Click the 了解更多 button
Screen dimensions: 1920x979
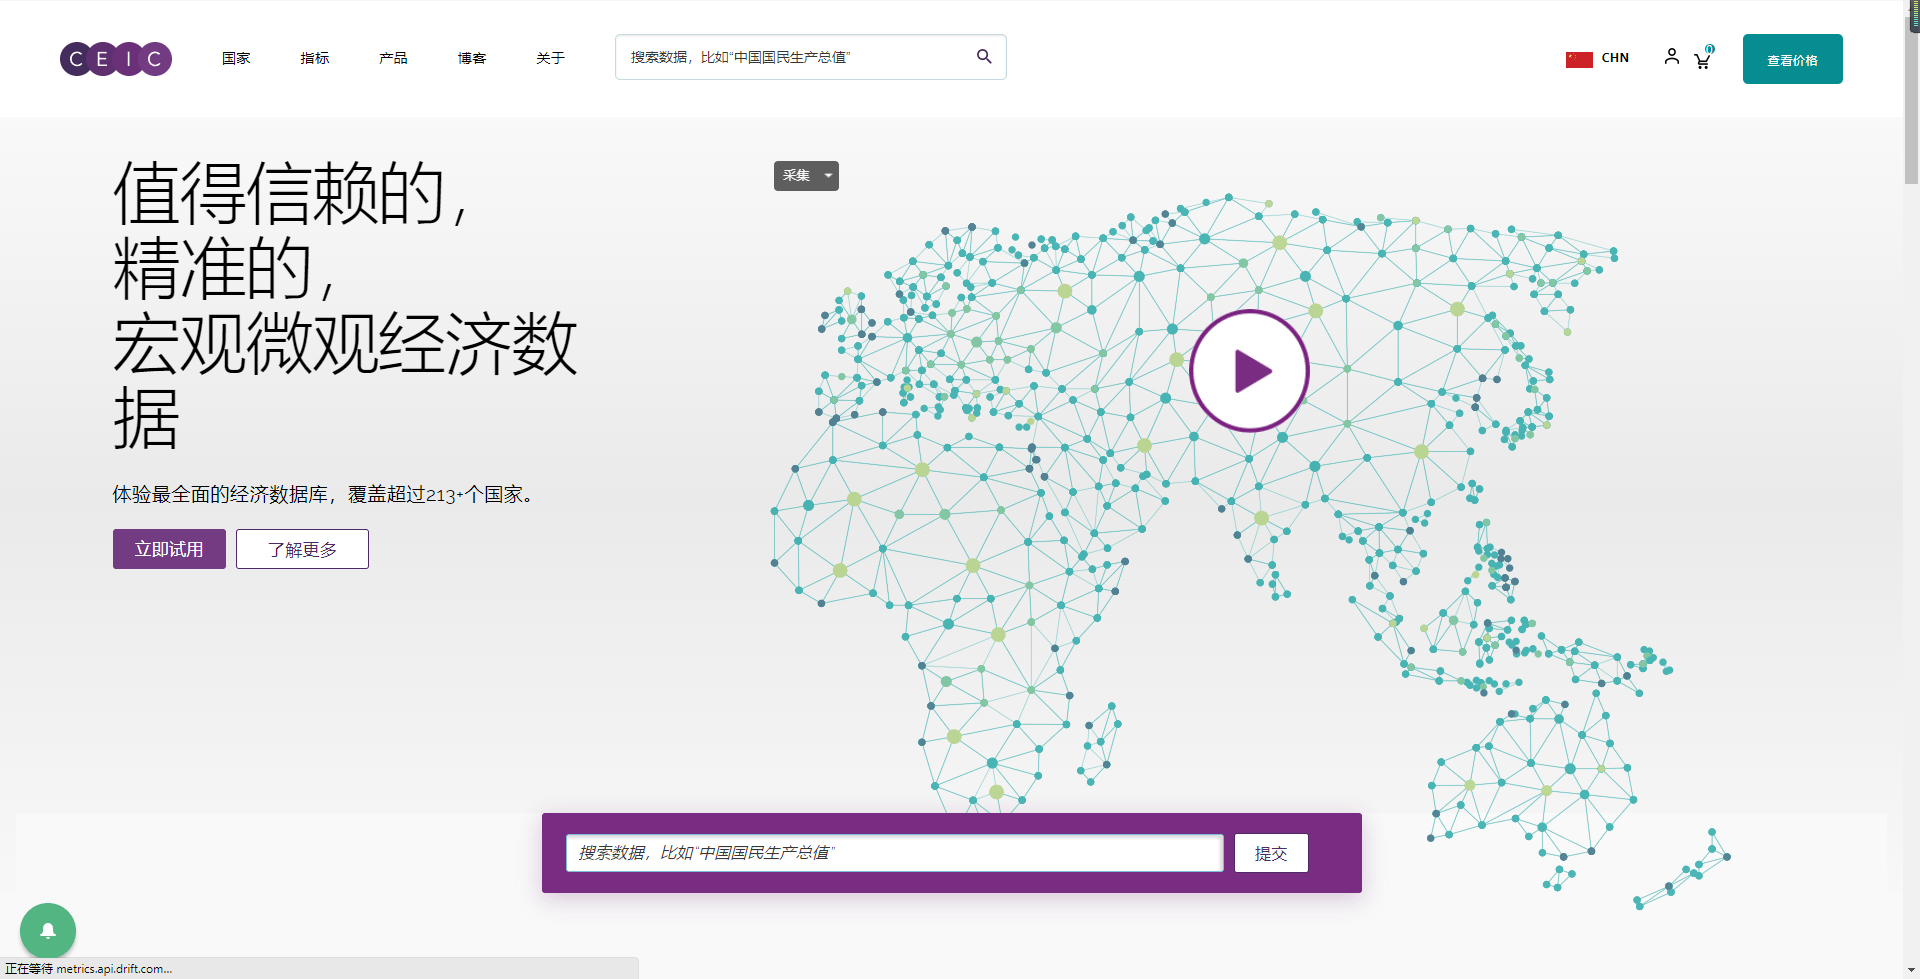[x=302, y=549]
